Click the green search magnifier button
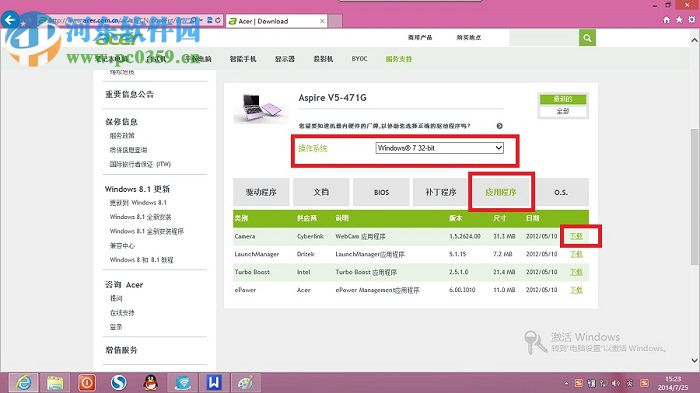 coord(587,38)
